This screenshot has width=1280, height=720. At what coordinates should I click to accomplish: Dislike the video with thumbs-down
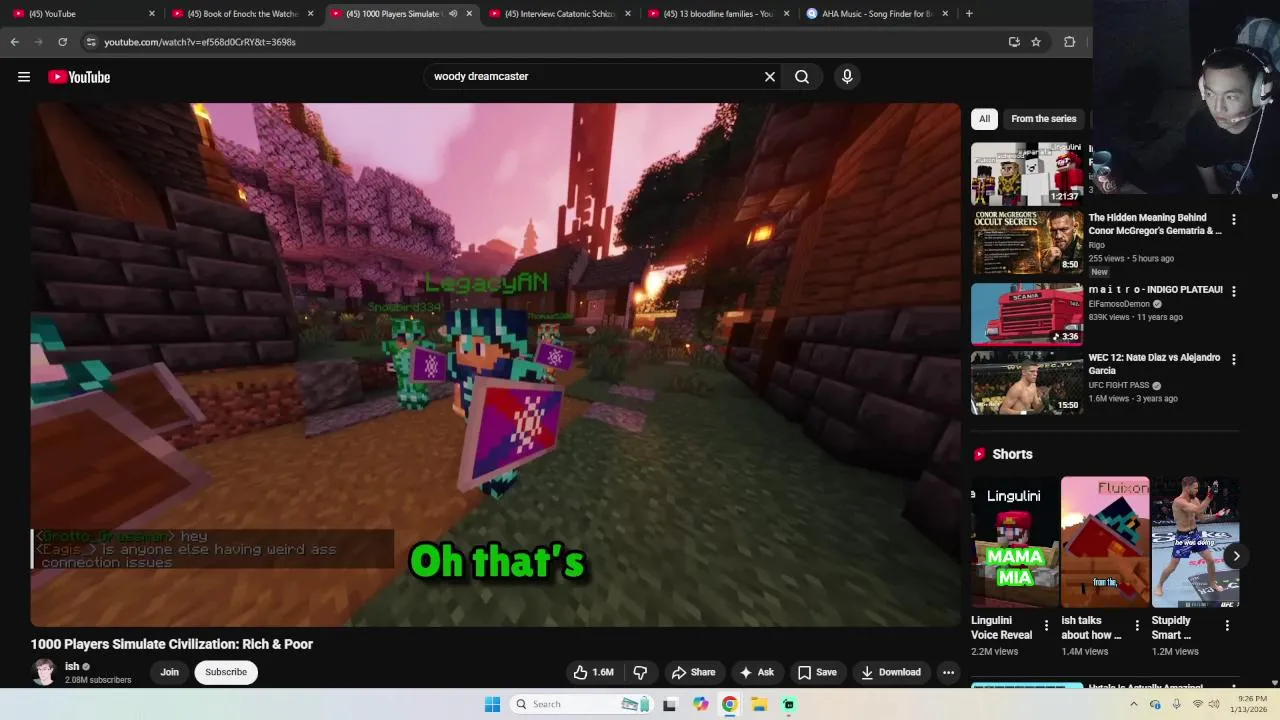click(x=640, y=672)
